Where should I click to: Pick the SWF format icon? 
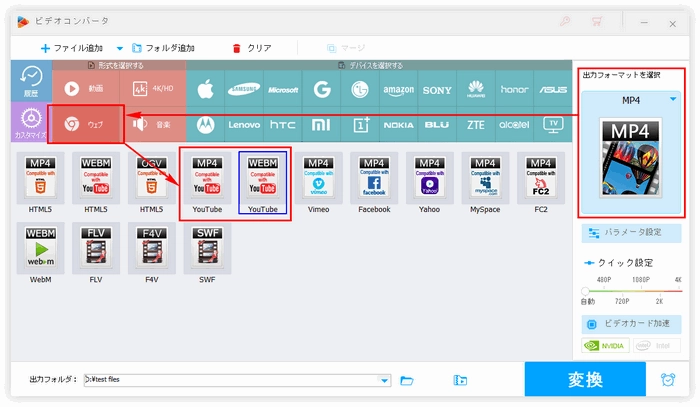click(208, 252)
